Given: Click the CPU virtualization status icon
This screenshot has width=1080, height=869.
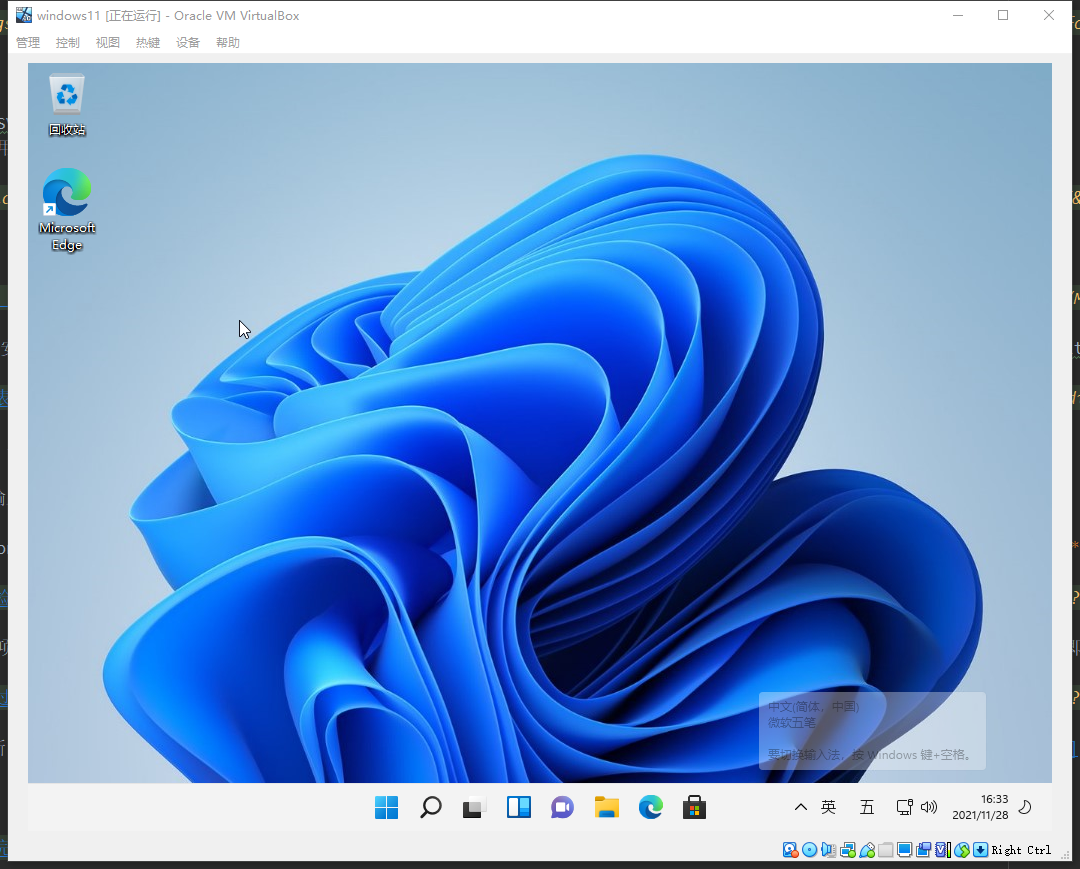Looking at the screenshot, I should [943, 850].
